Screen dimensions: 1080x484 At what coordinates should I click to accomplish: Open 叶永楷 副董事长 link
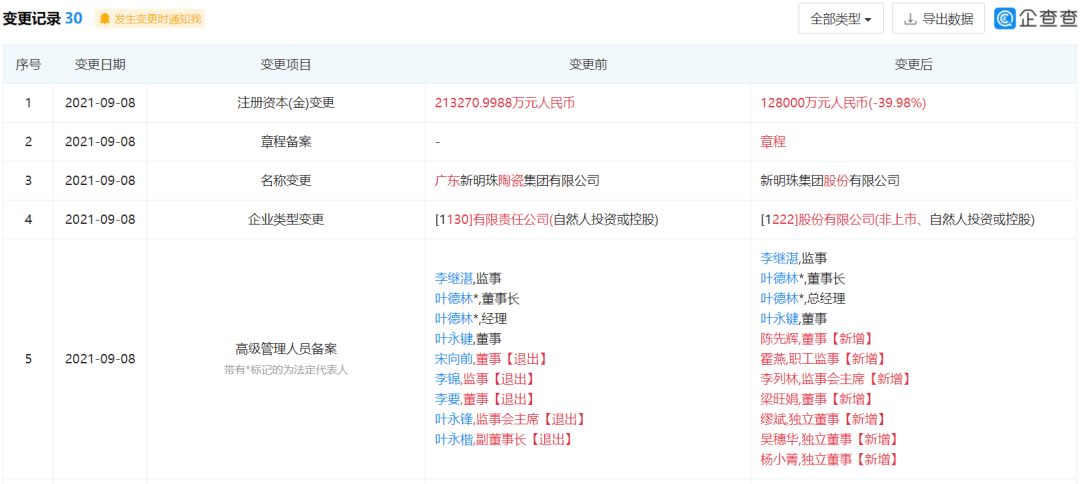point(453,439)
